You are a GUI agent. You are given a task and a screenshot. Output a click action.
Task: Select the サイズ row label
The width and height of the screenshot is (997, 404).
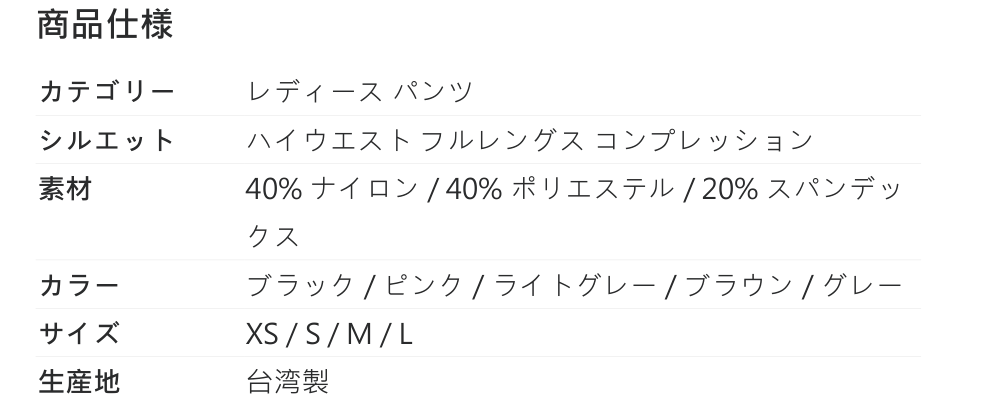(x=79, y=334)
